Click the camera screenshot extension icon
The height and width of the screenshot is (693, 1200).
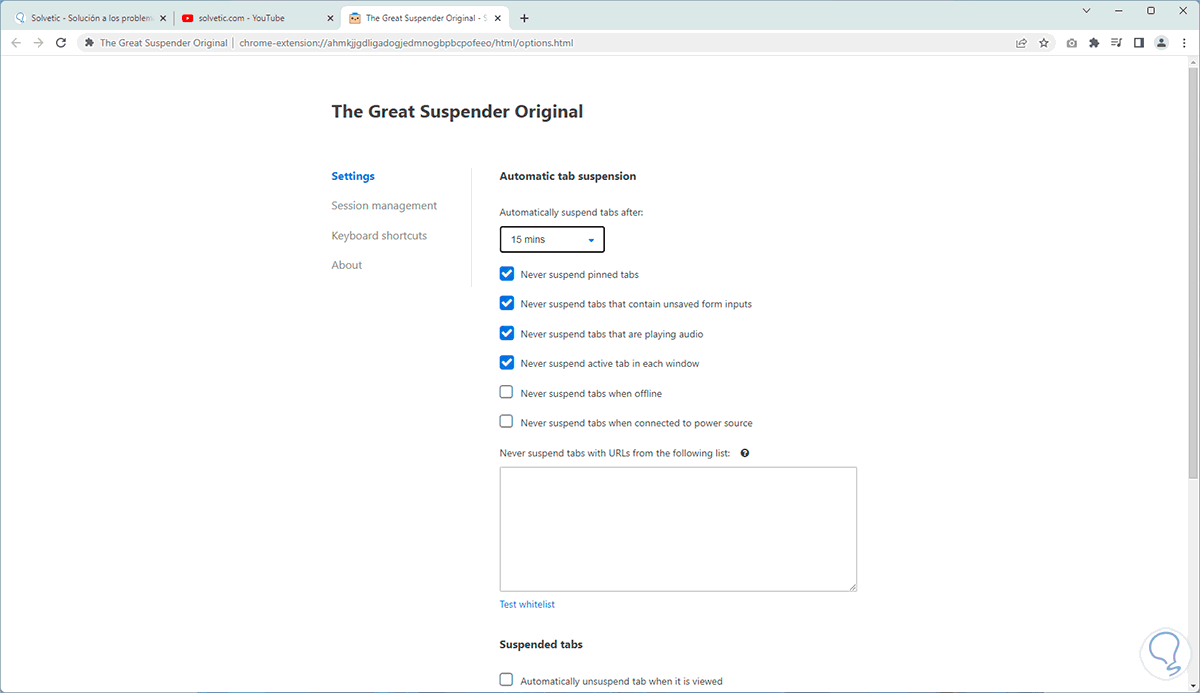pyautogui.click(x=1072, y=43)
